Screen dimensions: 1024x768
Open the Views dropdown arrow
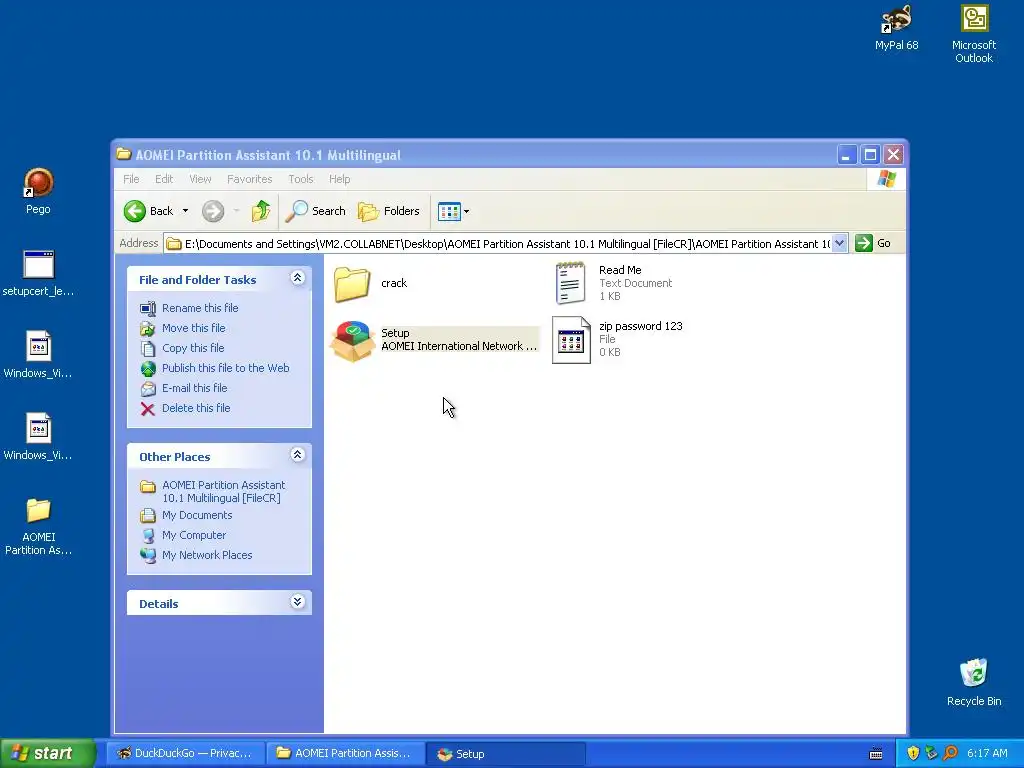[466, 212]
